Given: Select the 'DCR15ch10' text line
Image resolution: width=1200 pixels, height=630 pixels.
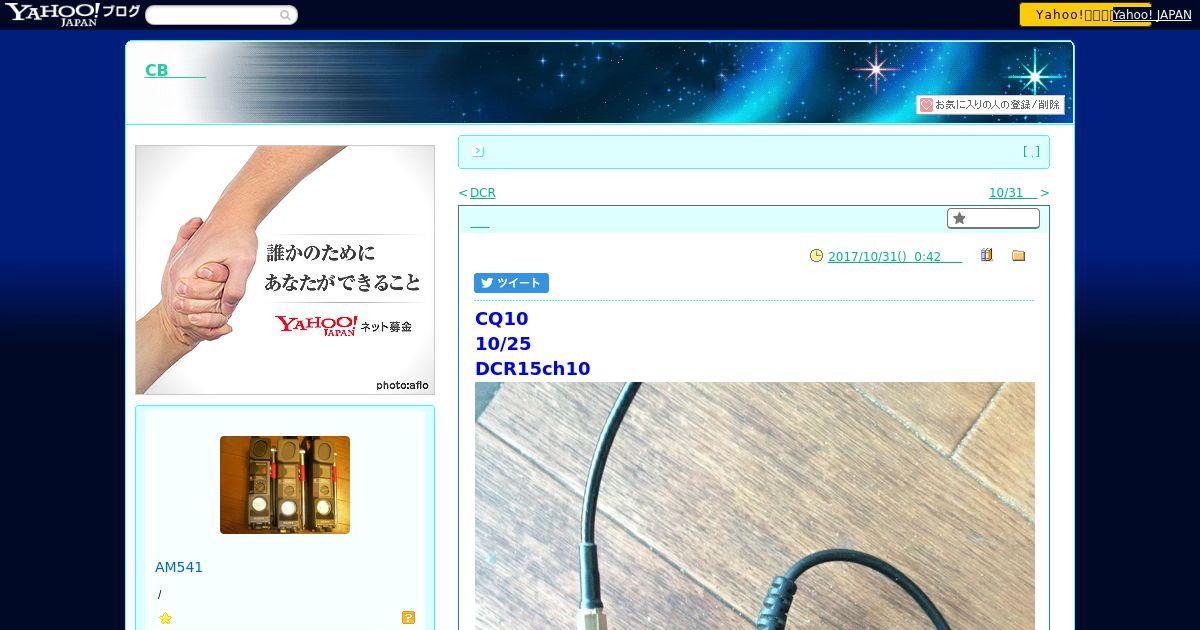Looking at the screenshot, I should point(533,369).
